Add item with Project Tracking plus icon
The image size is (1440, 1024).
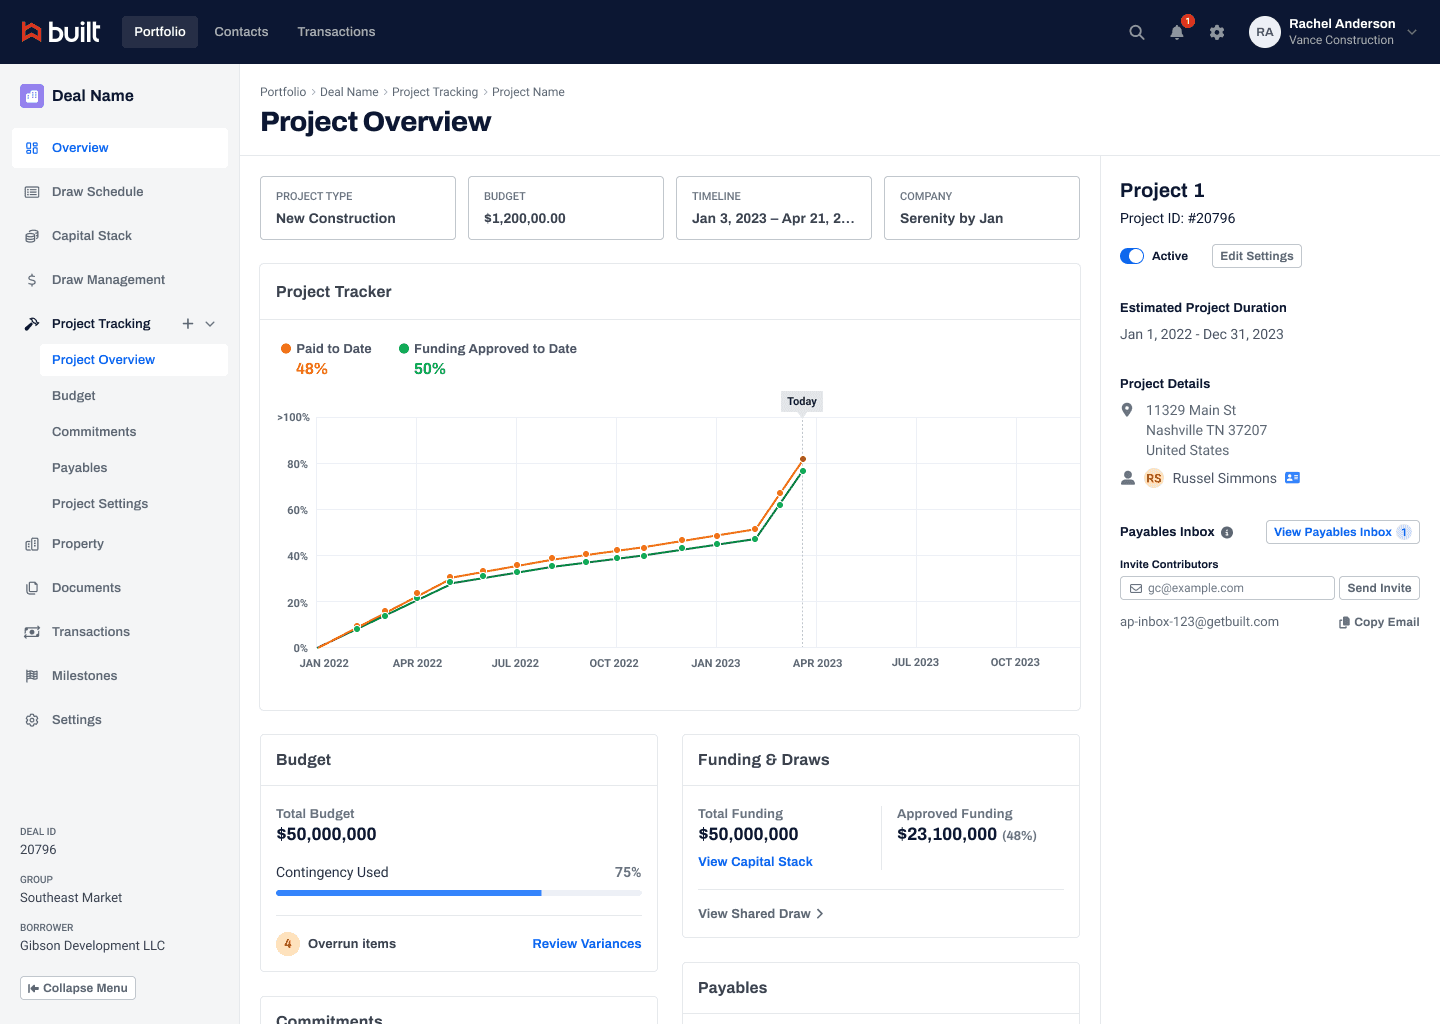point(187,324)
